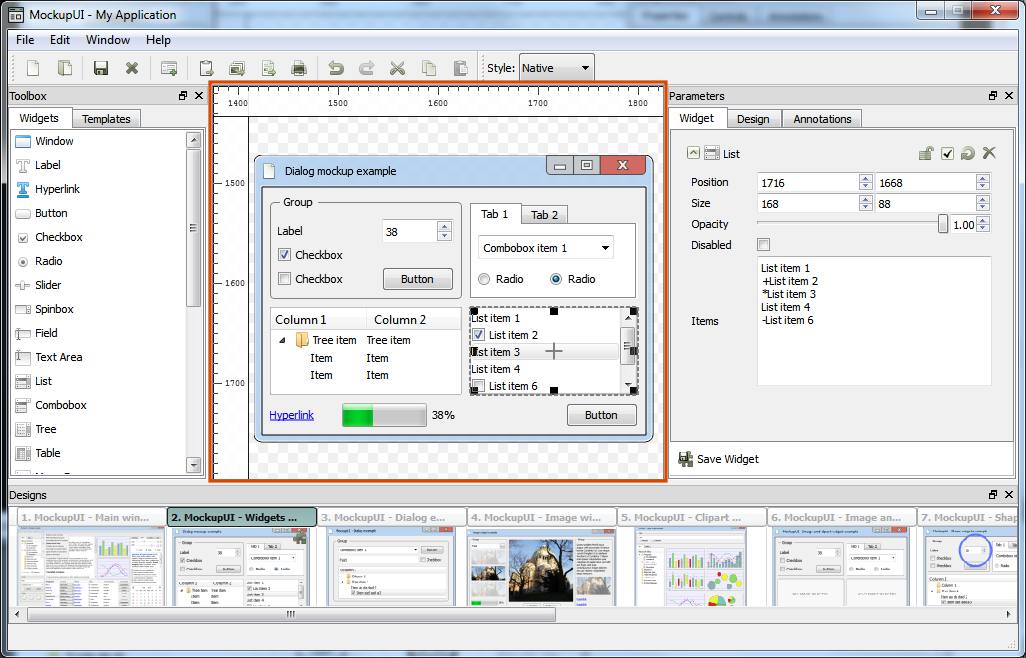Click the clipboard-with-green-arrow toolbar icon
This screenshot has height=658, width=1026.
pos(205,68)
